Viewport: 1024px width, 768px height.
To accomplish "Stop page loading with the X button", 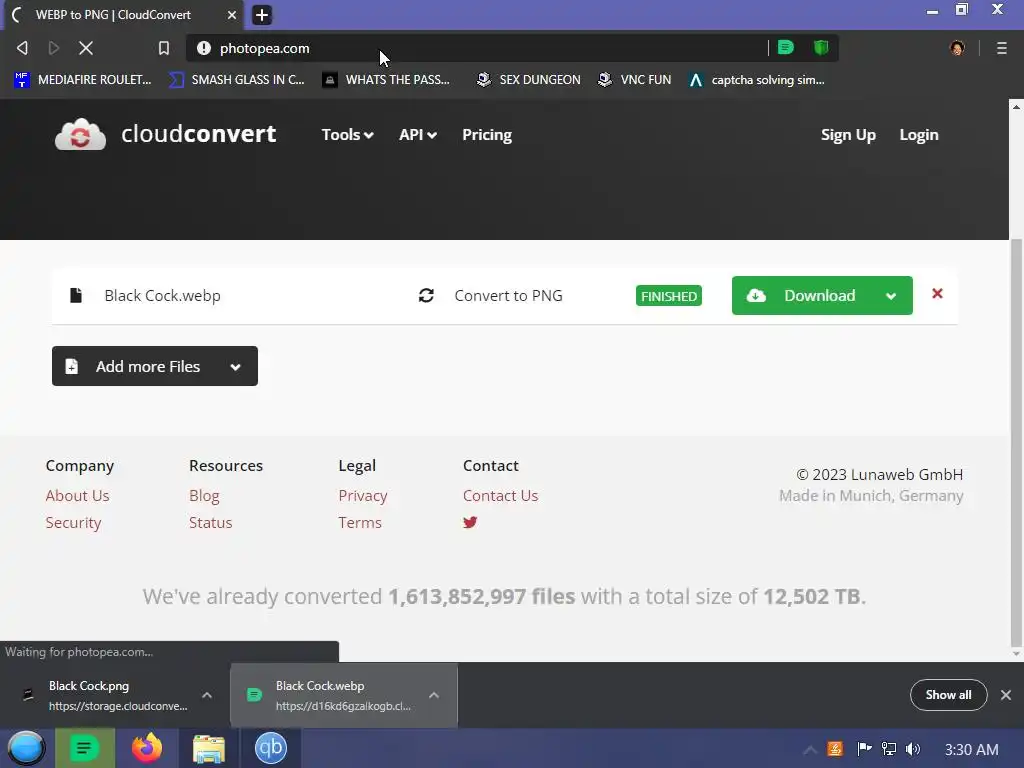I will pyautogui.click(x=86, y=48).
